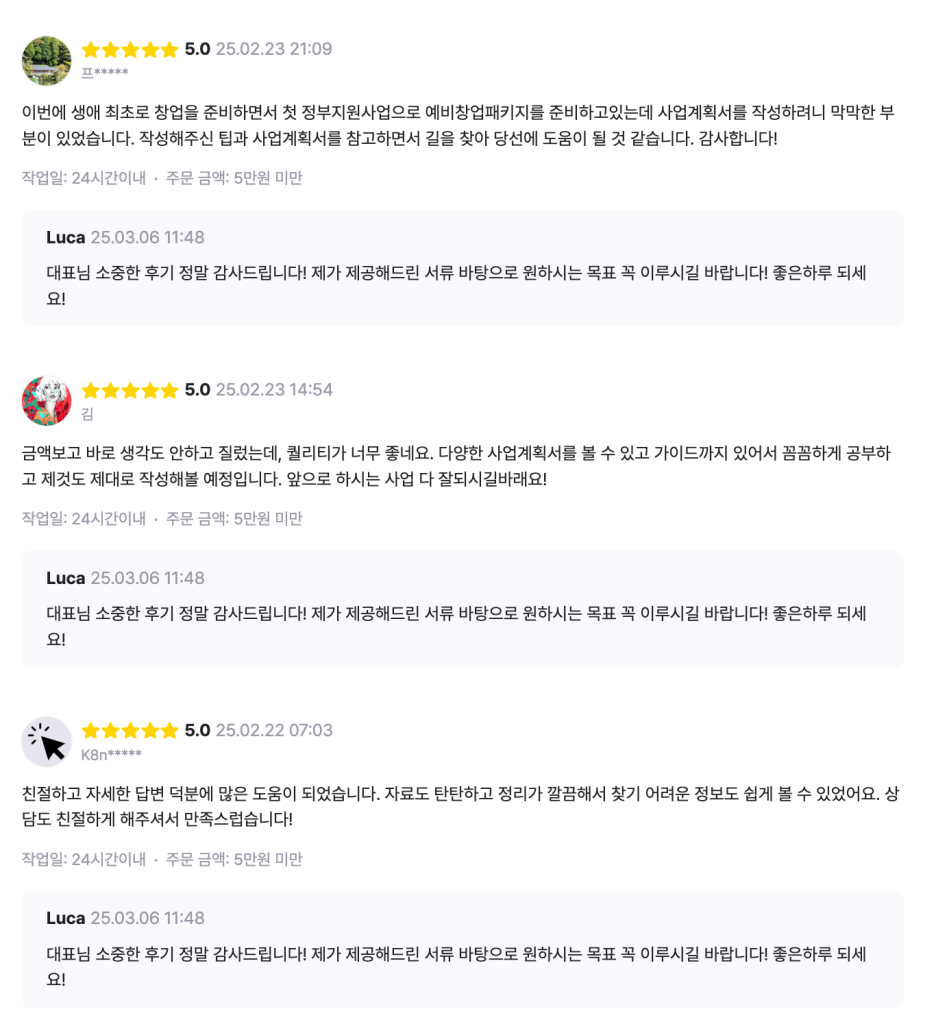Click the star rating on 25.02.22 review

point(130,731)
